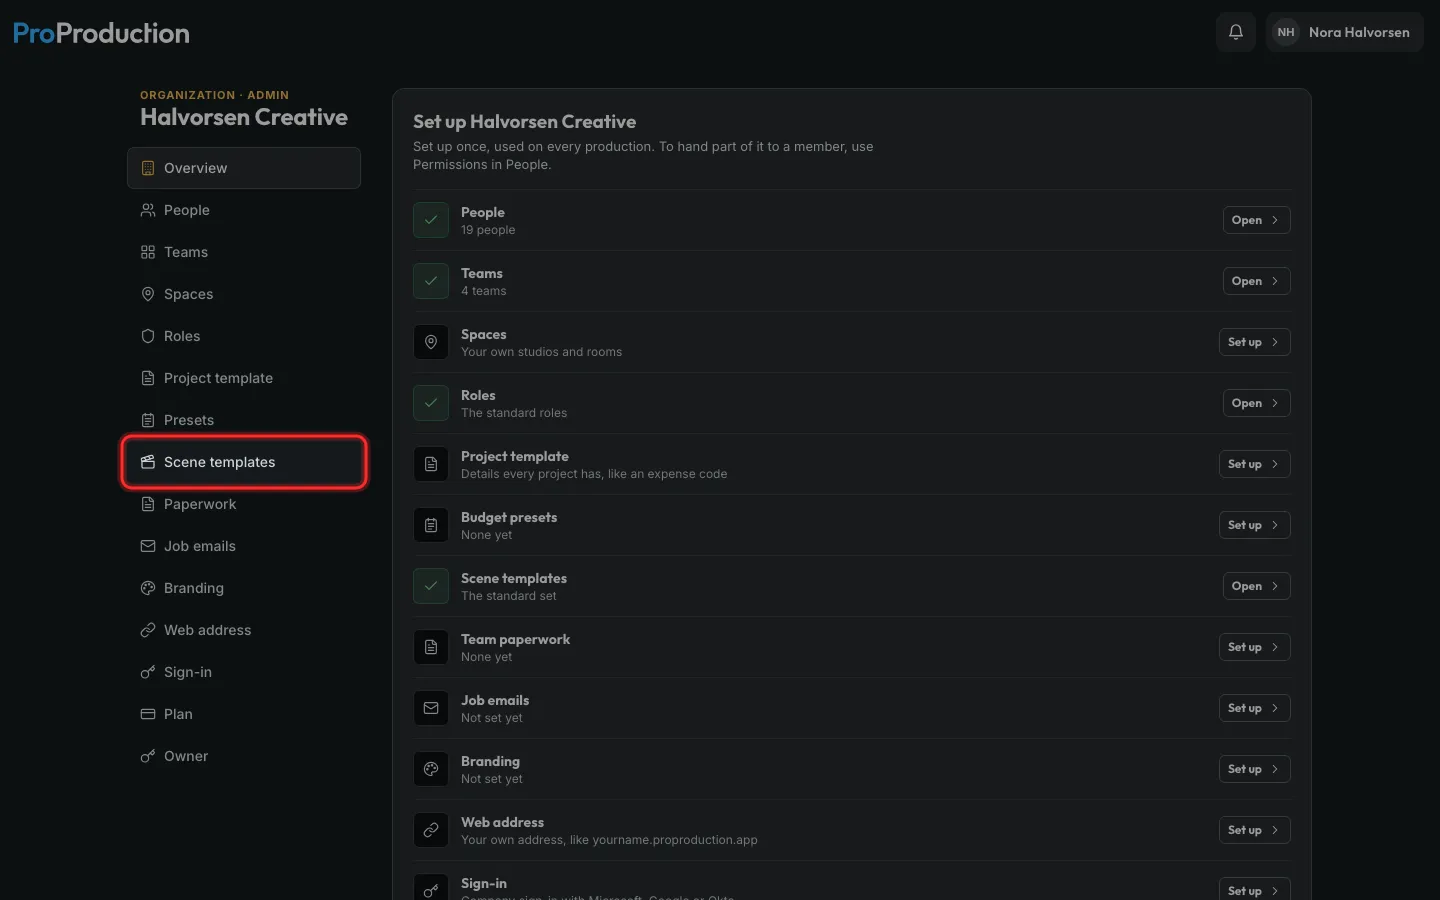The height and width of the screenshot is (900, 1440).
Task: Click the green checkmark beside Teams row
Action: pos(431,281)
